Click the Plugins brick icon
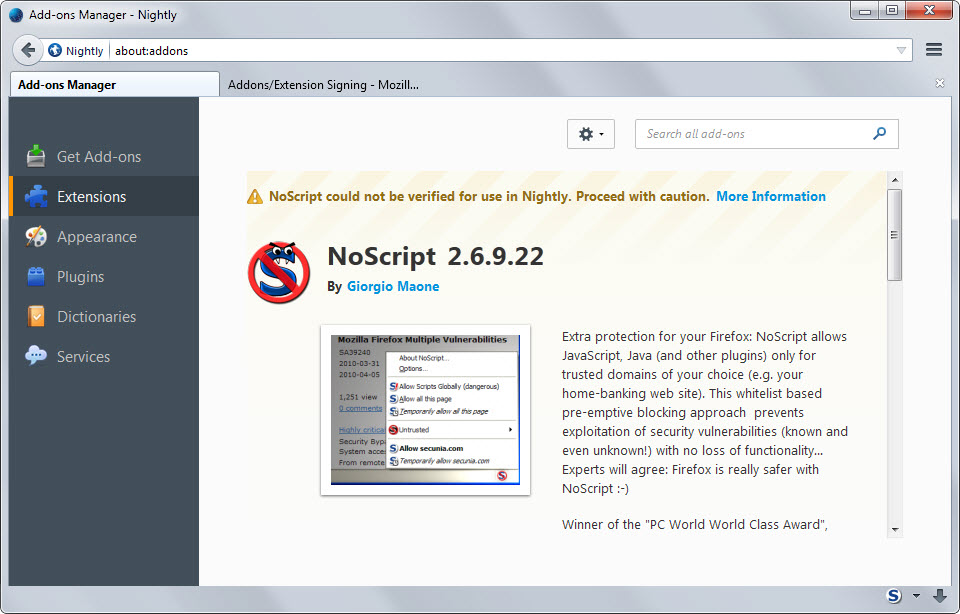The height and width of the screenshot is (614, 960). tap(36, 277)
